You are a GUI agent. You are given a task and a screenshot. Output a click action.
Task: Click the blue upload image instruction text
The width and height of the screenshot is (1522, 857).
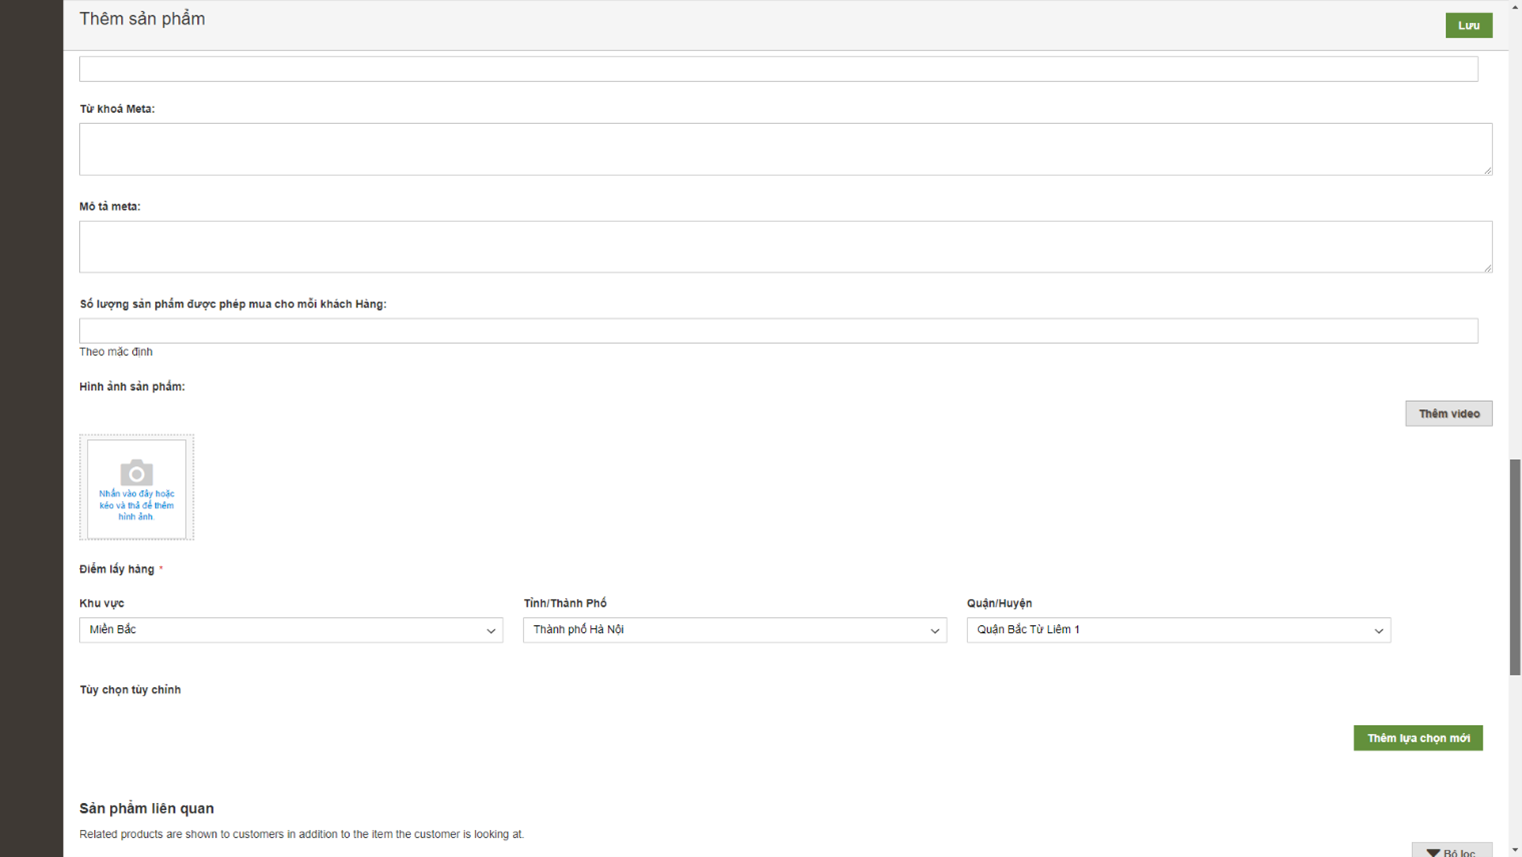pos(136,505)
